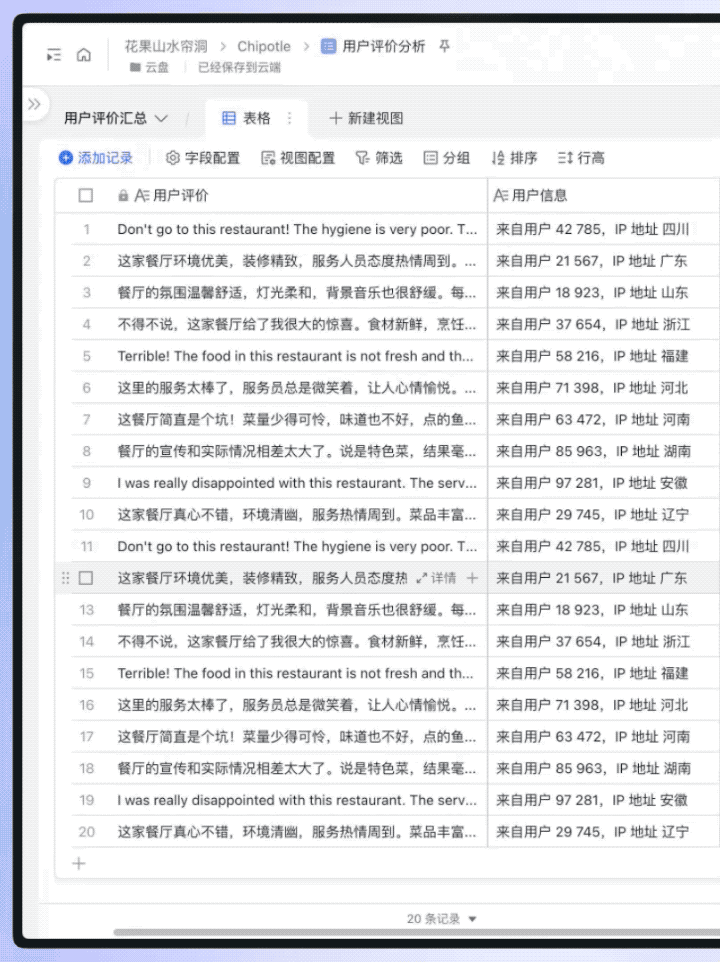Click the pin icon beside 用户评价分析

pyautogui.click(x=445, y=46)
